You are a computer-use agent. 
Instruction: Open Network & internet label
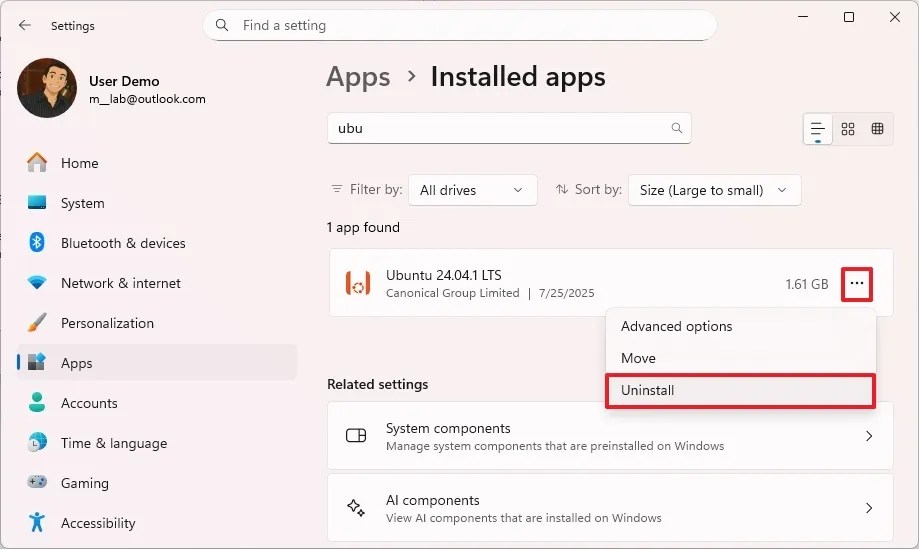[121, 283]
